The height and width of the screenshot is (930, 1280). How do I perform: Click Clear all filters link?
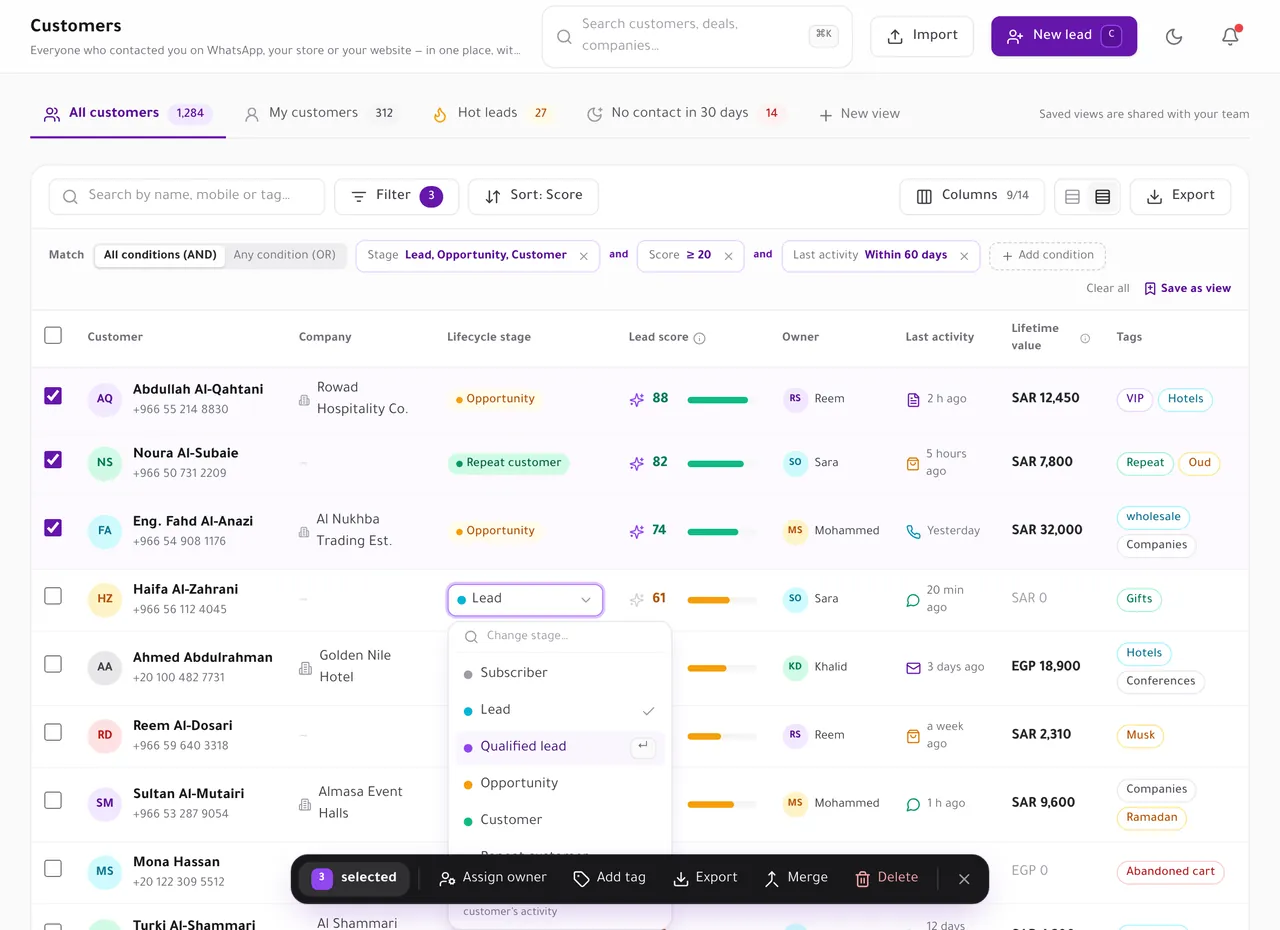(x=1108, y=289)
